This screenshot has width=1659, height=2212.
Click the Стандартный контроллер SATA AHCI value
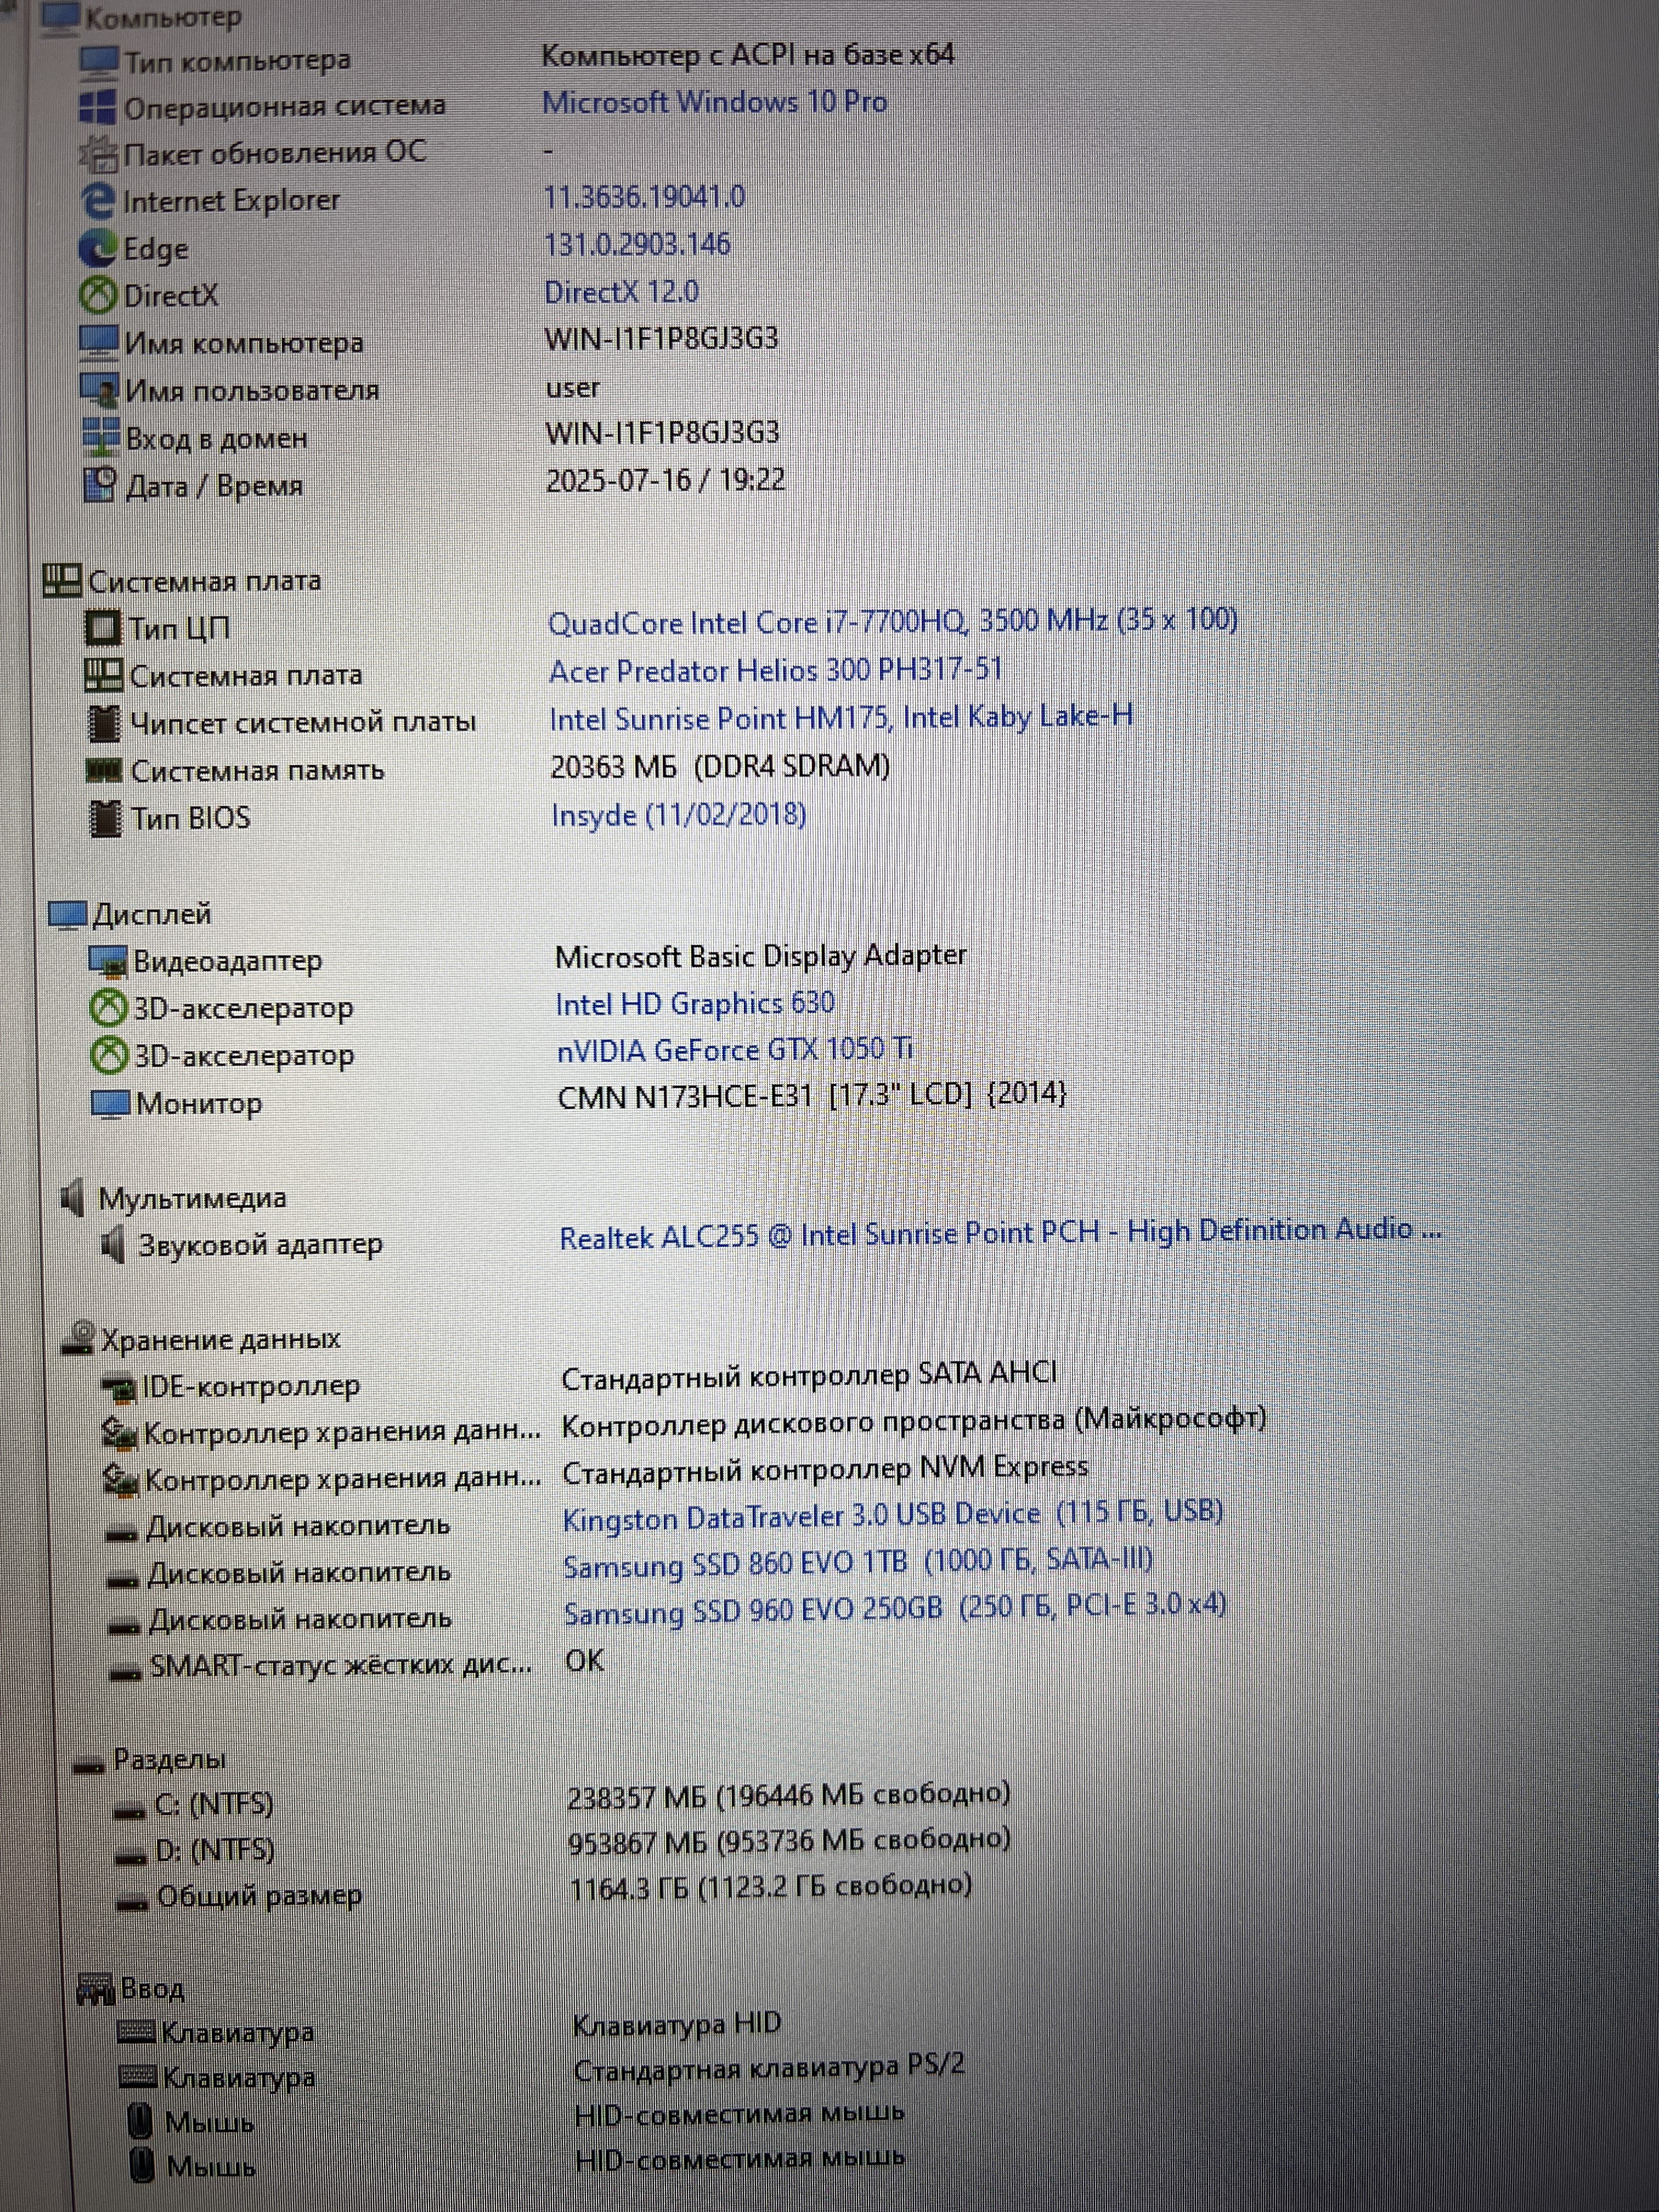point(809,1376)
